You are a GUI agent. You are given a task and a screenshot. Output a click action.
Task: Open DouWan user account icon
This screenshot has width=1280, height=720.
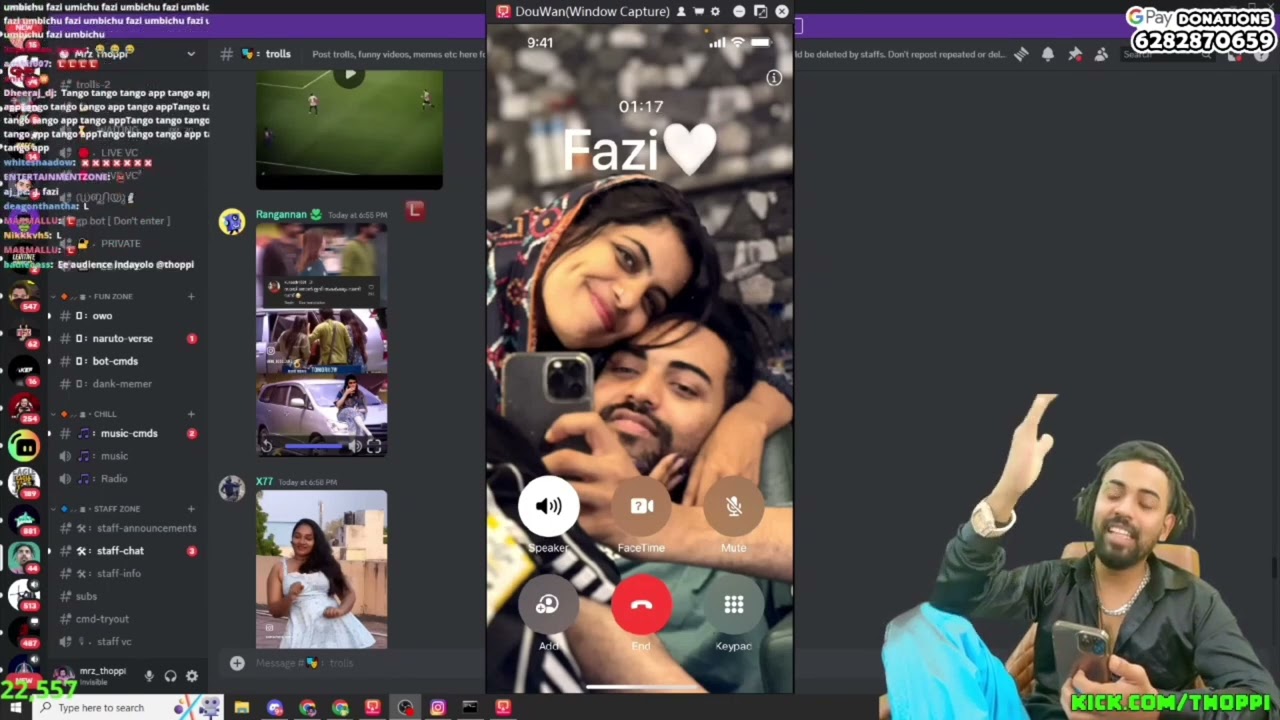point(681,11)
